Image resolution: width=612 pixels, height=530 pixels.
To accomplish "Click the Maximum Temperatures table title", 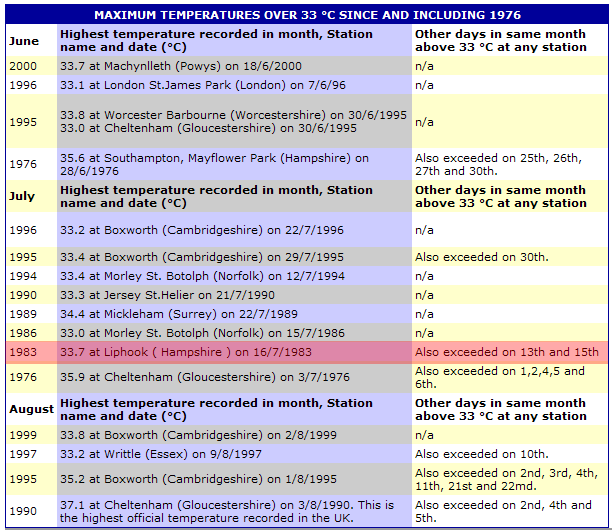I will pyautogui.click(x=305, y=15).
